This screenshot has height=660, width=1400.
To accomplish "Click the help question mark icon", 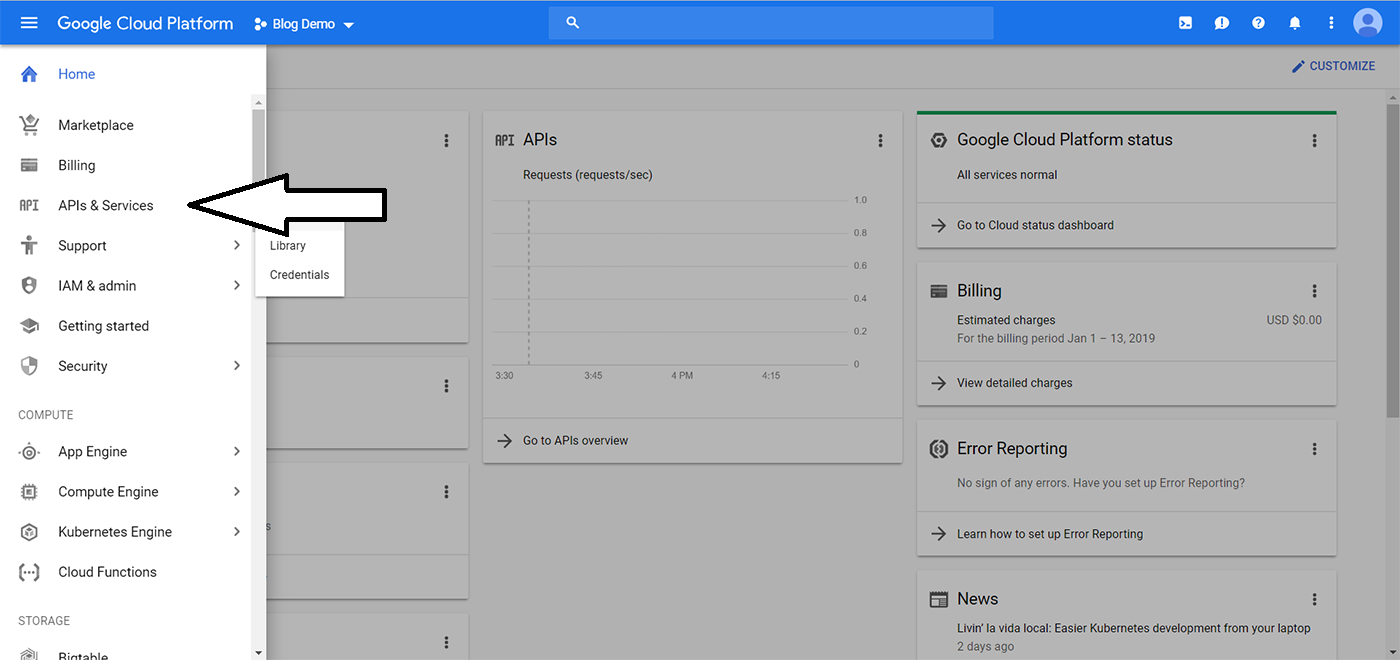I will point(1258,23).
